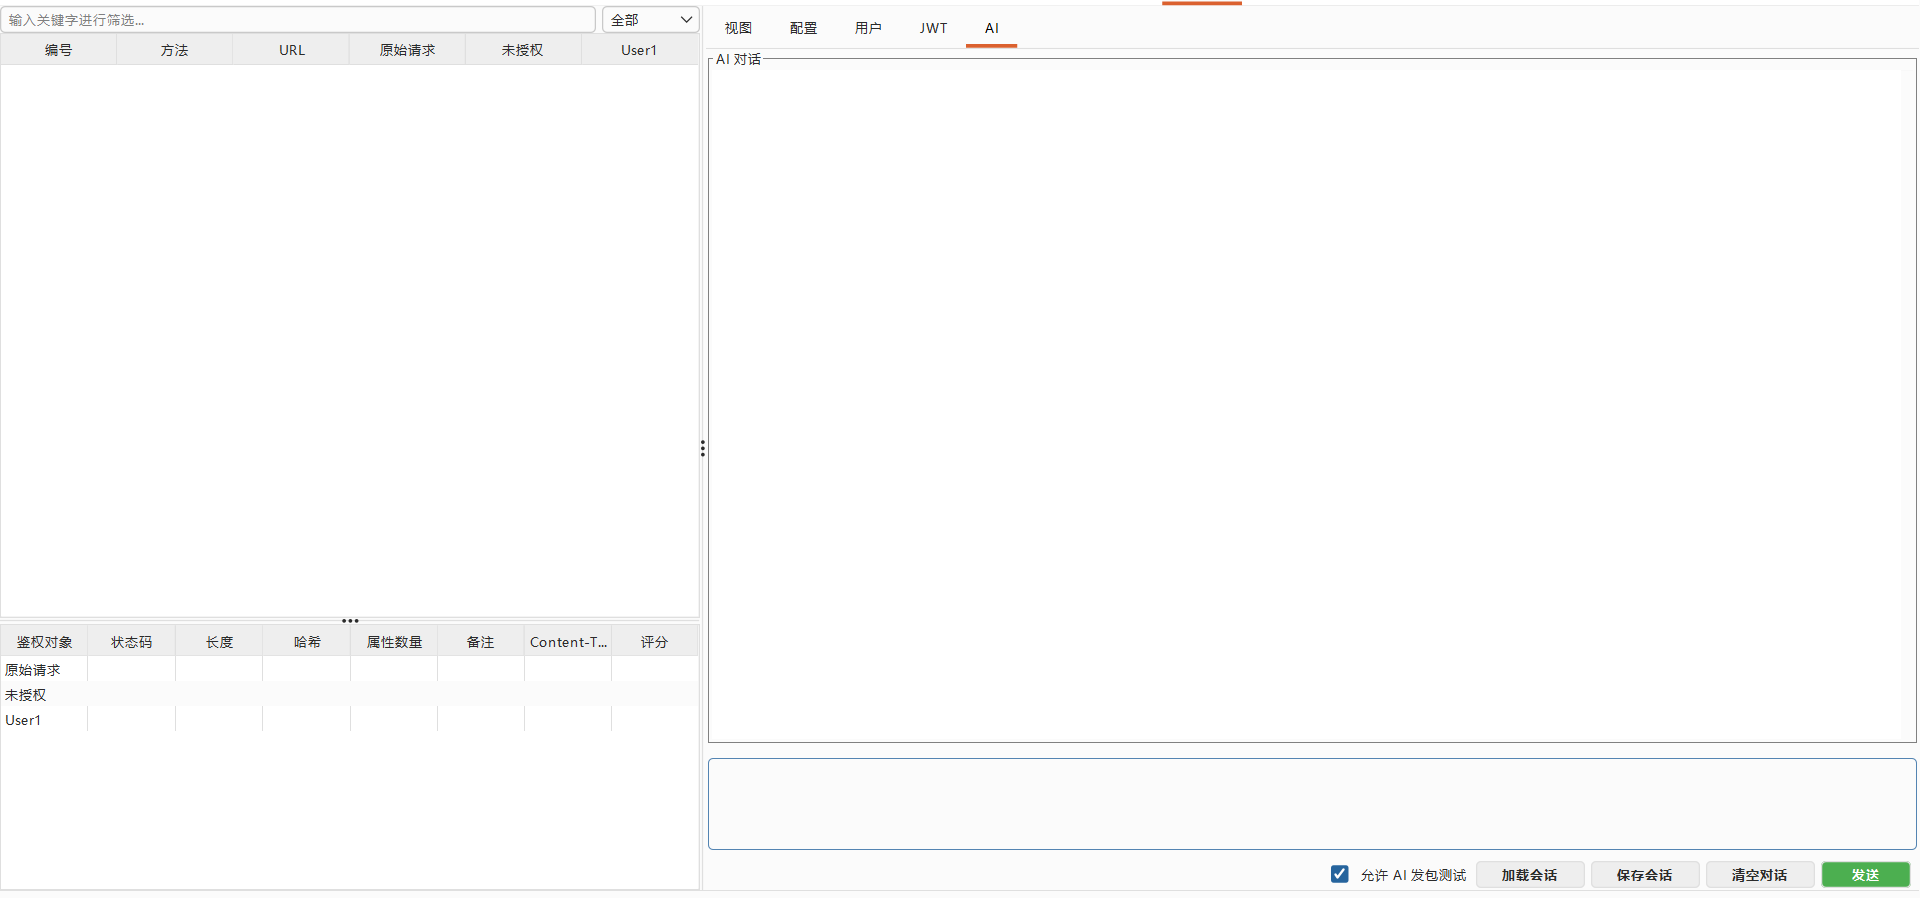This screenshot has height=898, width=1920.
Task: Click the green 发送 button
Action: 1865,875
